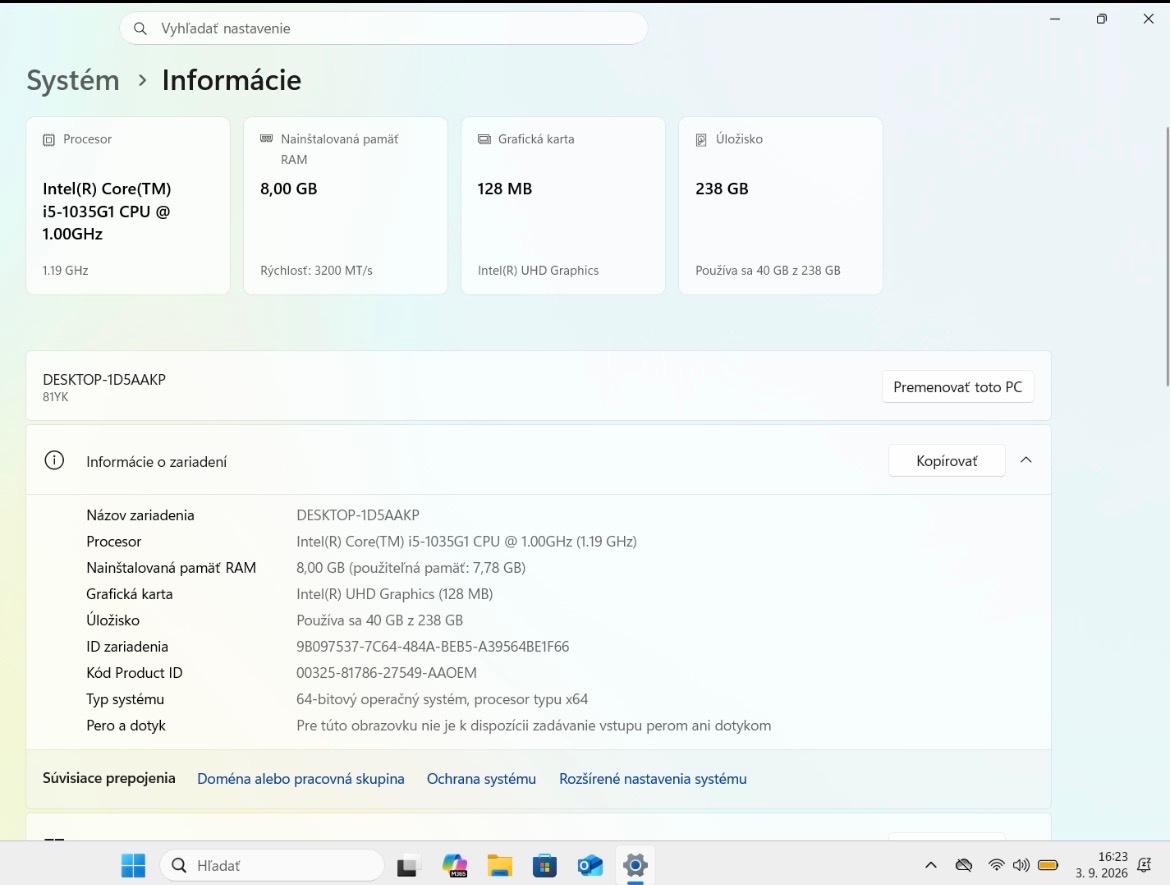Screen dimensions: 1170x885
Task: Click the Informácie page title
Action: (x=232, y=81)
